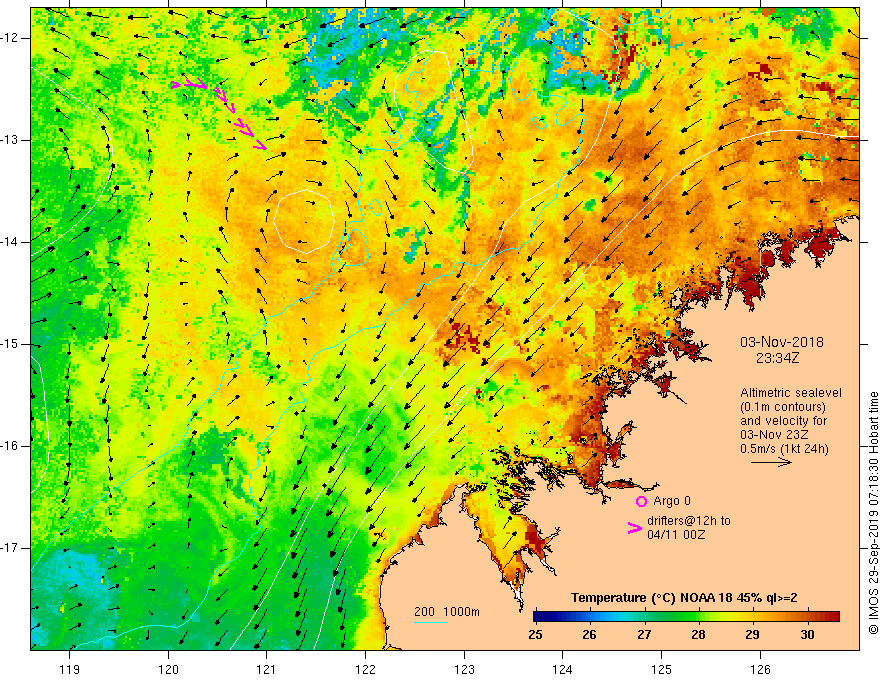The width and height of the screenshot is (880, 680).
Task: Click the 121 longitude axis label
Action: tap(267, 669)
